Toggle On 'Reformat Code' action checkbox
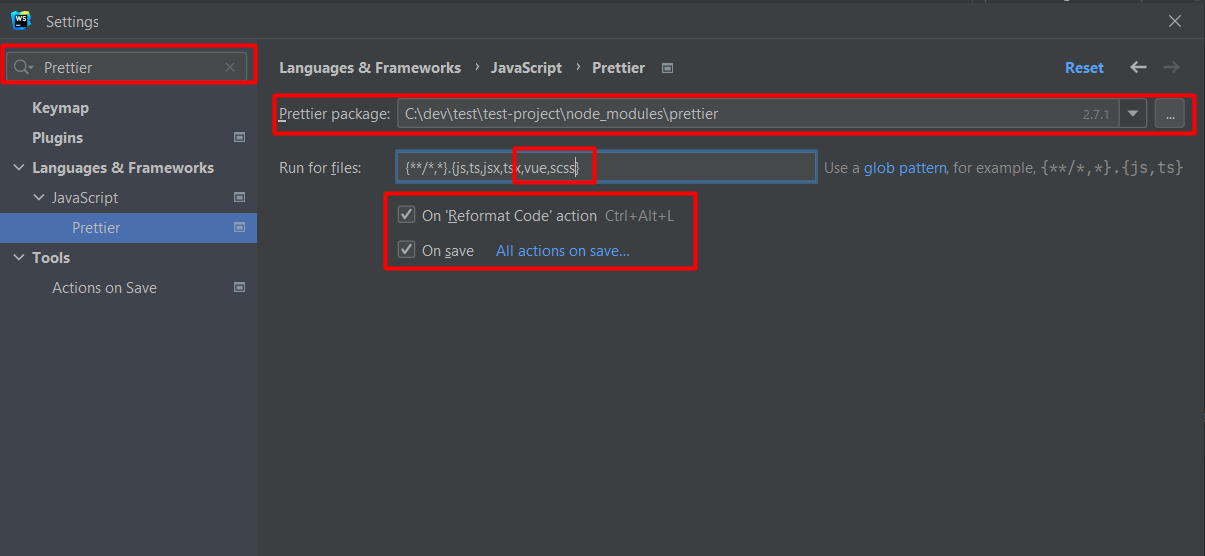 [407, 215]
